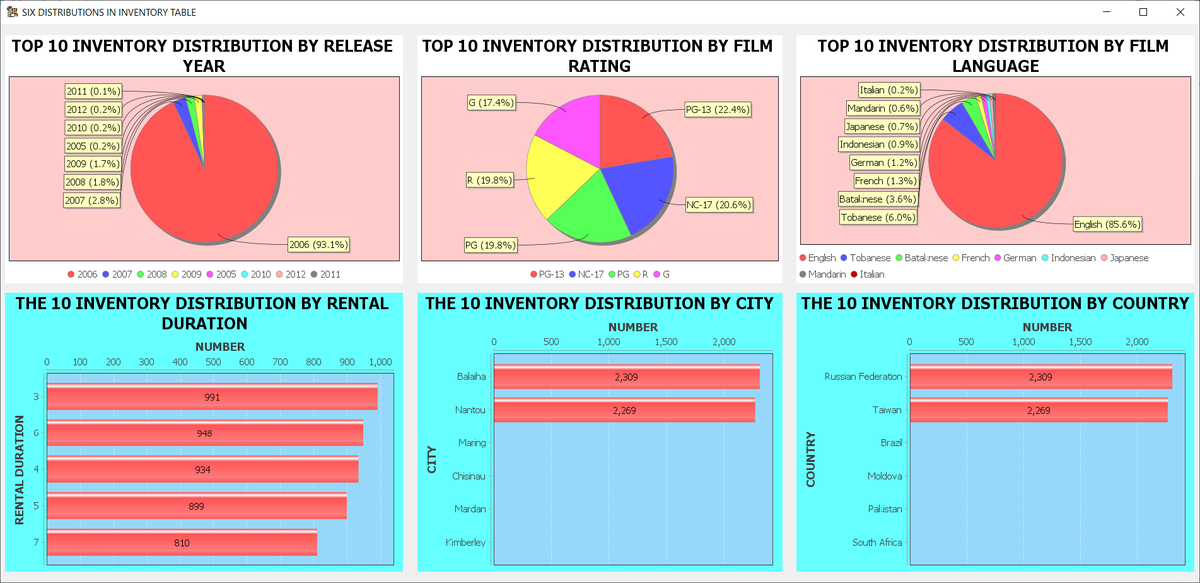Click the 'Italian (0.2%)' pie label
This screenshot has width=1200, height=583.
click(889, 90)
